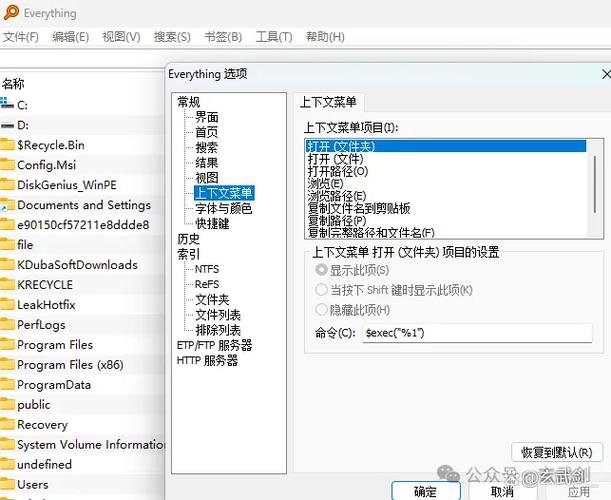Select 历史 in options tree
Image resolution: width=611 pixels, height=500 pixels.
pos(189,239)
